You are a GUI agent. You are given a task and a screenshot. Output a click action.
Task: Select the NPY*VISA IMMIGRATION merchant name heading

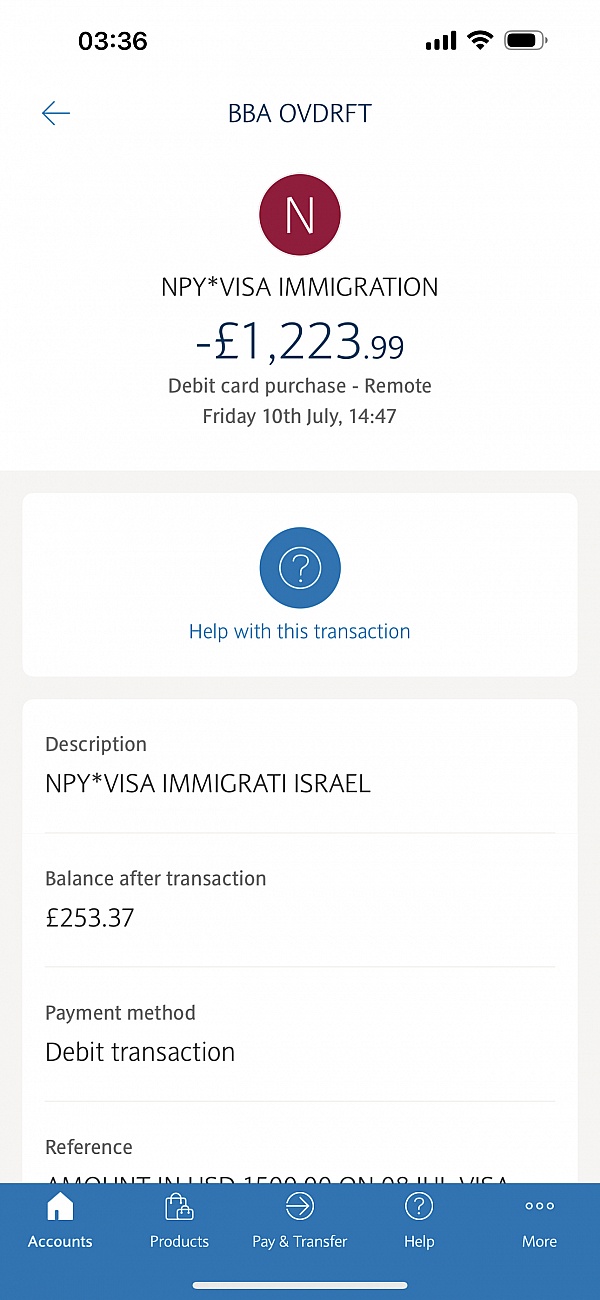point(300,287)
